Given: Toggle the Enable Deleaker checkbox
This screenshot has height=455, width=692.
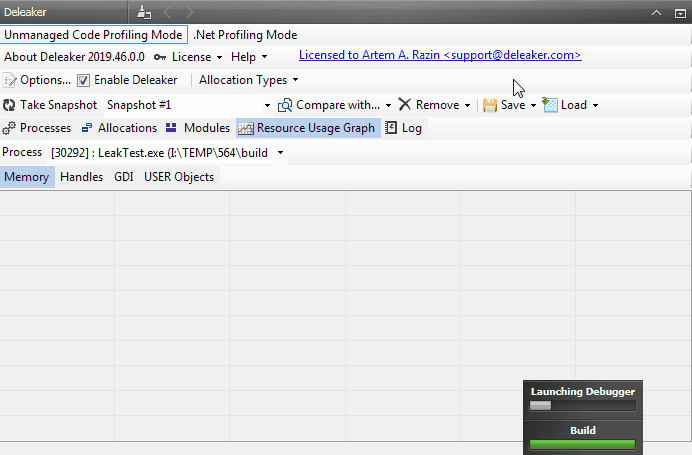Looking at the screenshot, I should pos(83,80).
